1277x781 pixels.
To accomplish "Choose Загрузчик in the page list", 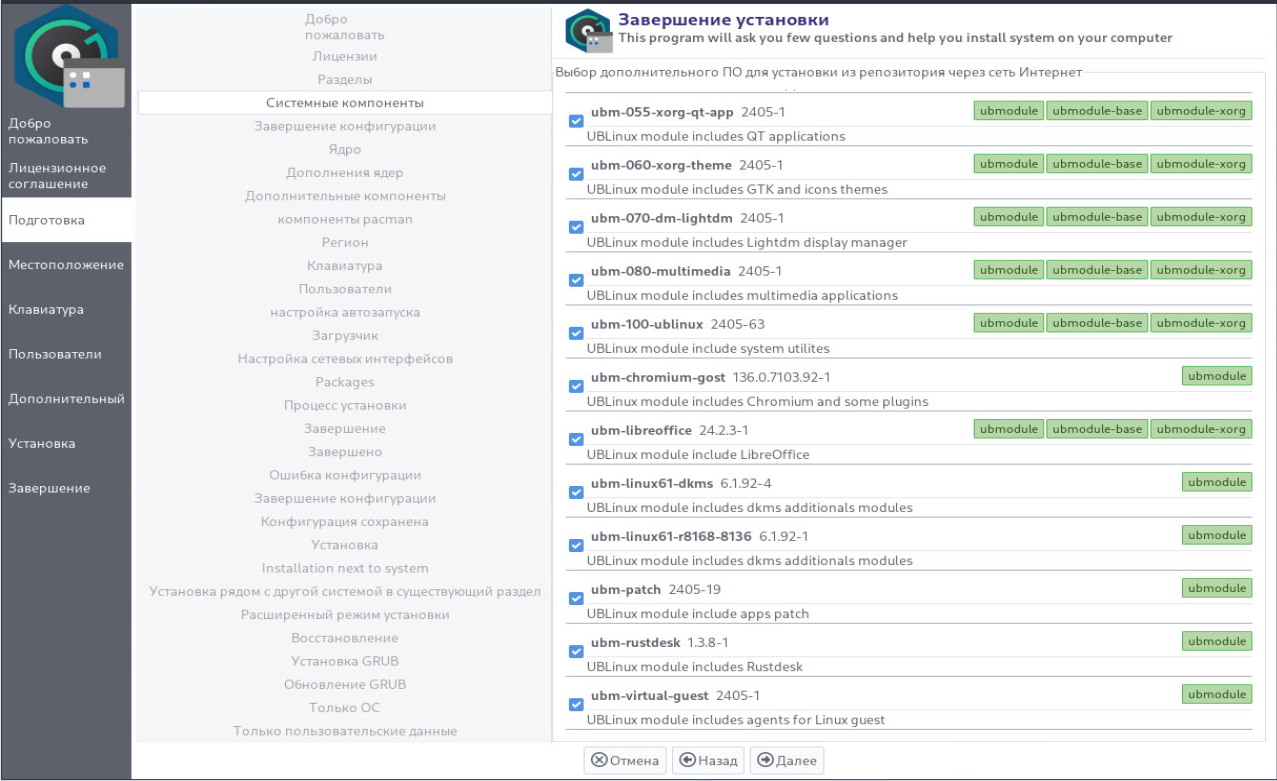I will click(344, 335).
